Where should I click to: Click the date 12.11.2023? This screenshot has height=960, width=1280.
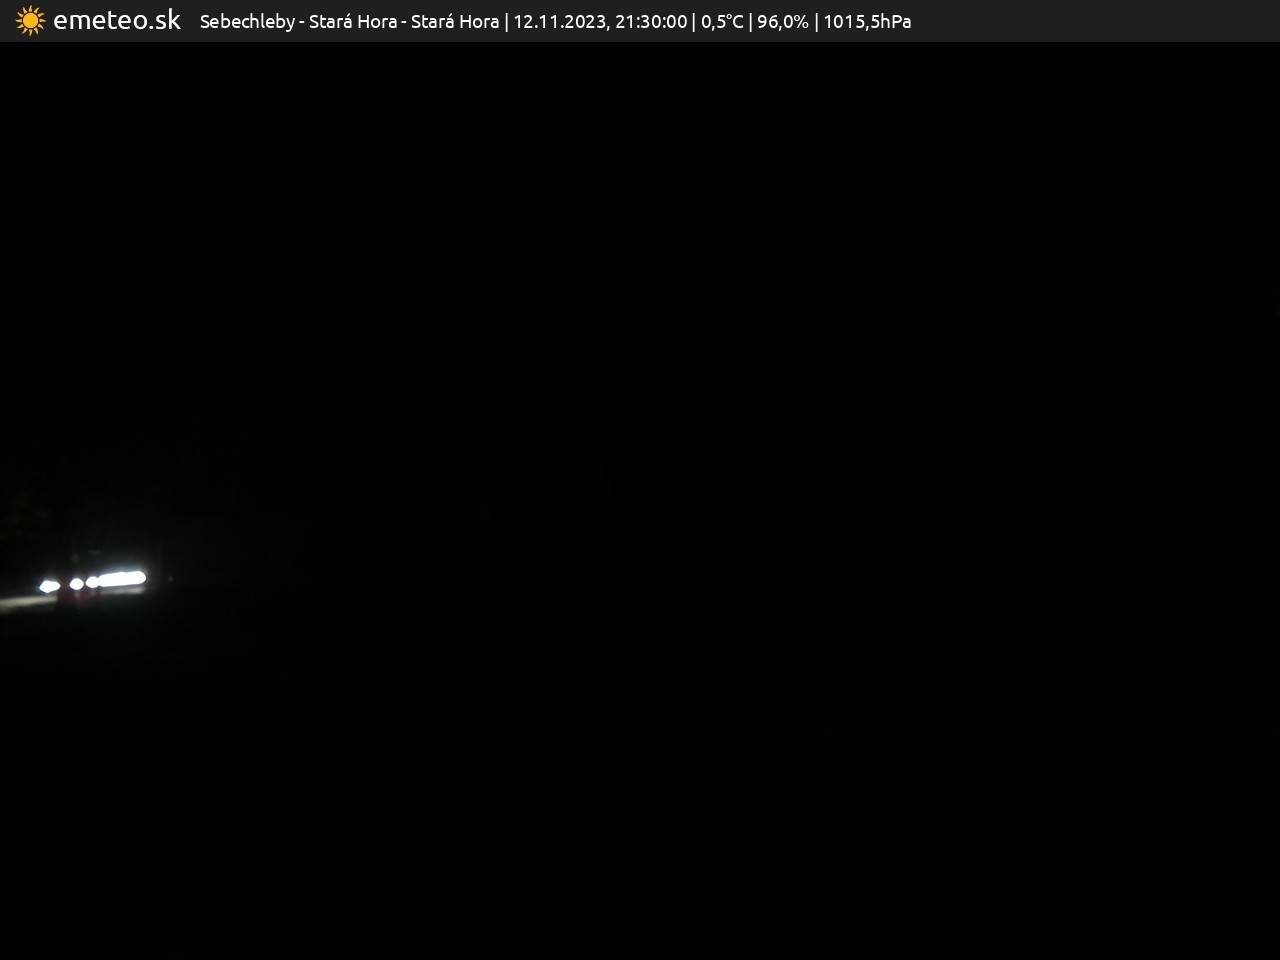(x=559, y=21)
